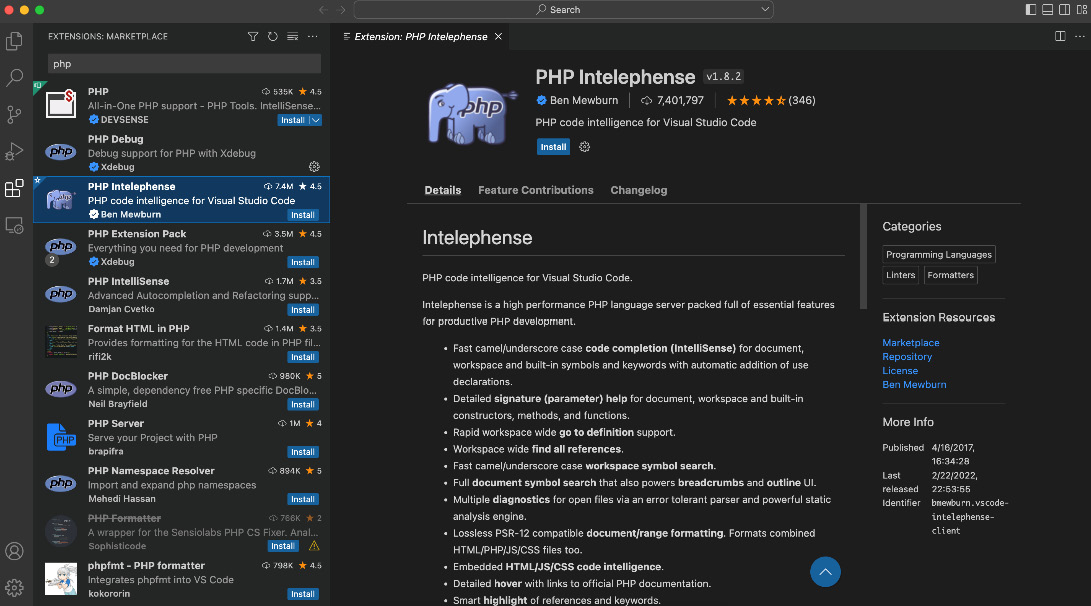Go back using the navigation arrow
The width and height of the screenshot is (1091, 606).
323,10
